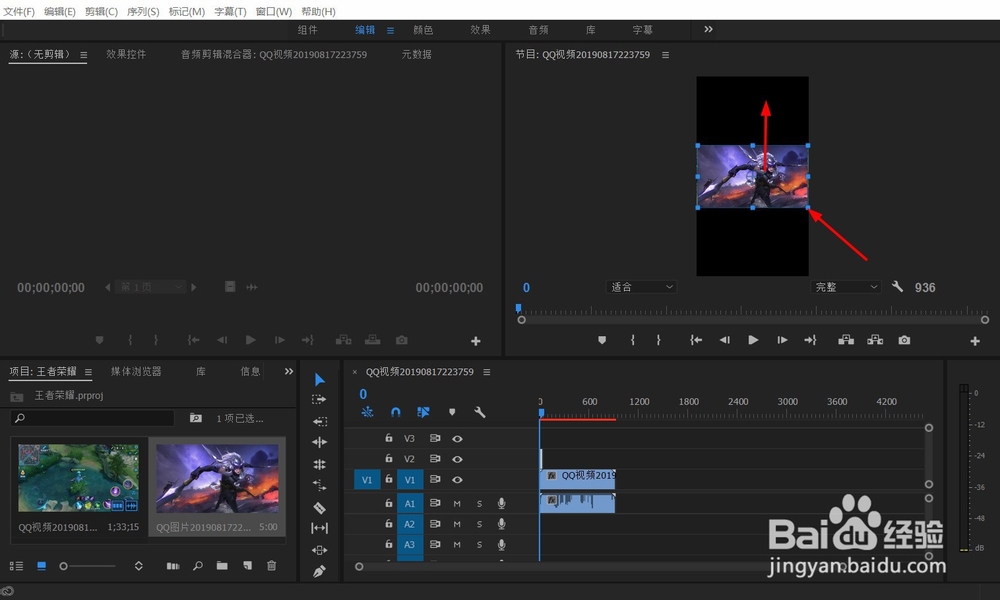Solo audio track A1
Image resolution: width=1000 pixels, height=600 pixels.
point(480,504)
